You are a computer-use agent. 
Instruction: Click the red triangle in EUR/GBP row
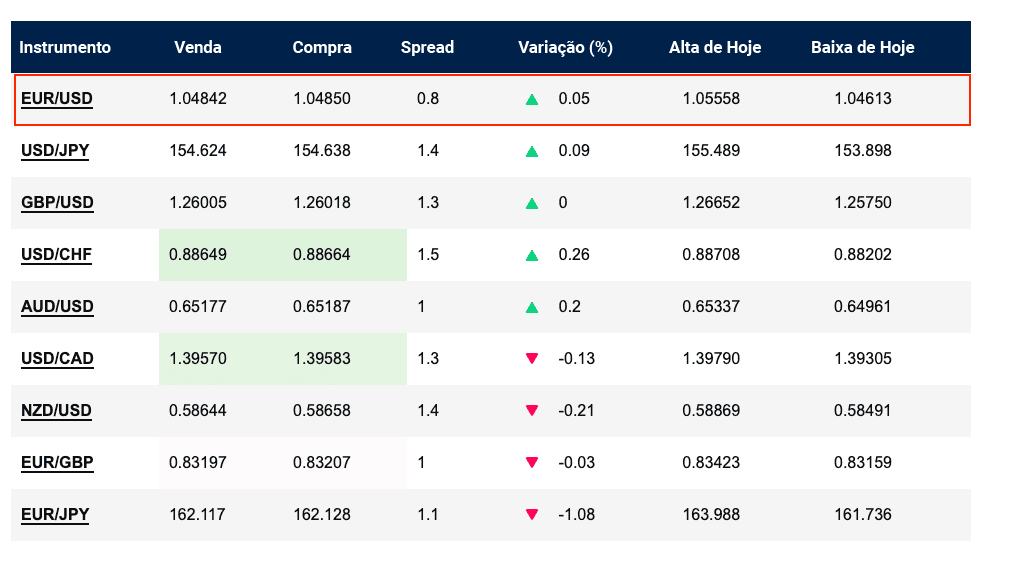(x=532, y=463)
